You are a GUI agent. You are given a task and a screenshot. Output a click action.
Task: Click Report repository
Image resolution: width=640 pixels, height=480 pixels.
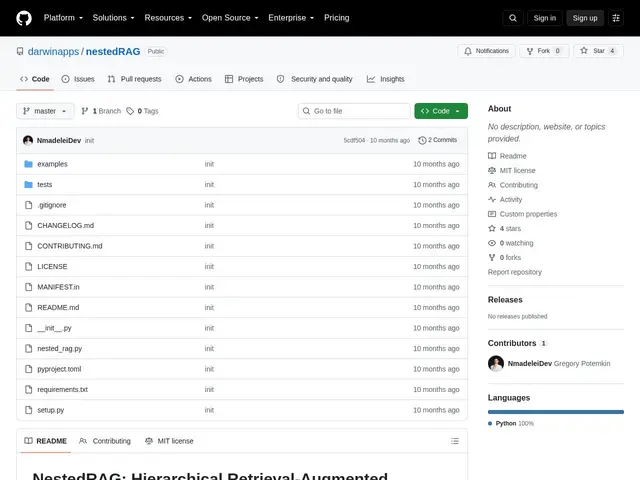click(515, 272)
